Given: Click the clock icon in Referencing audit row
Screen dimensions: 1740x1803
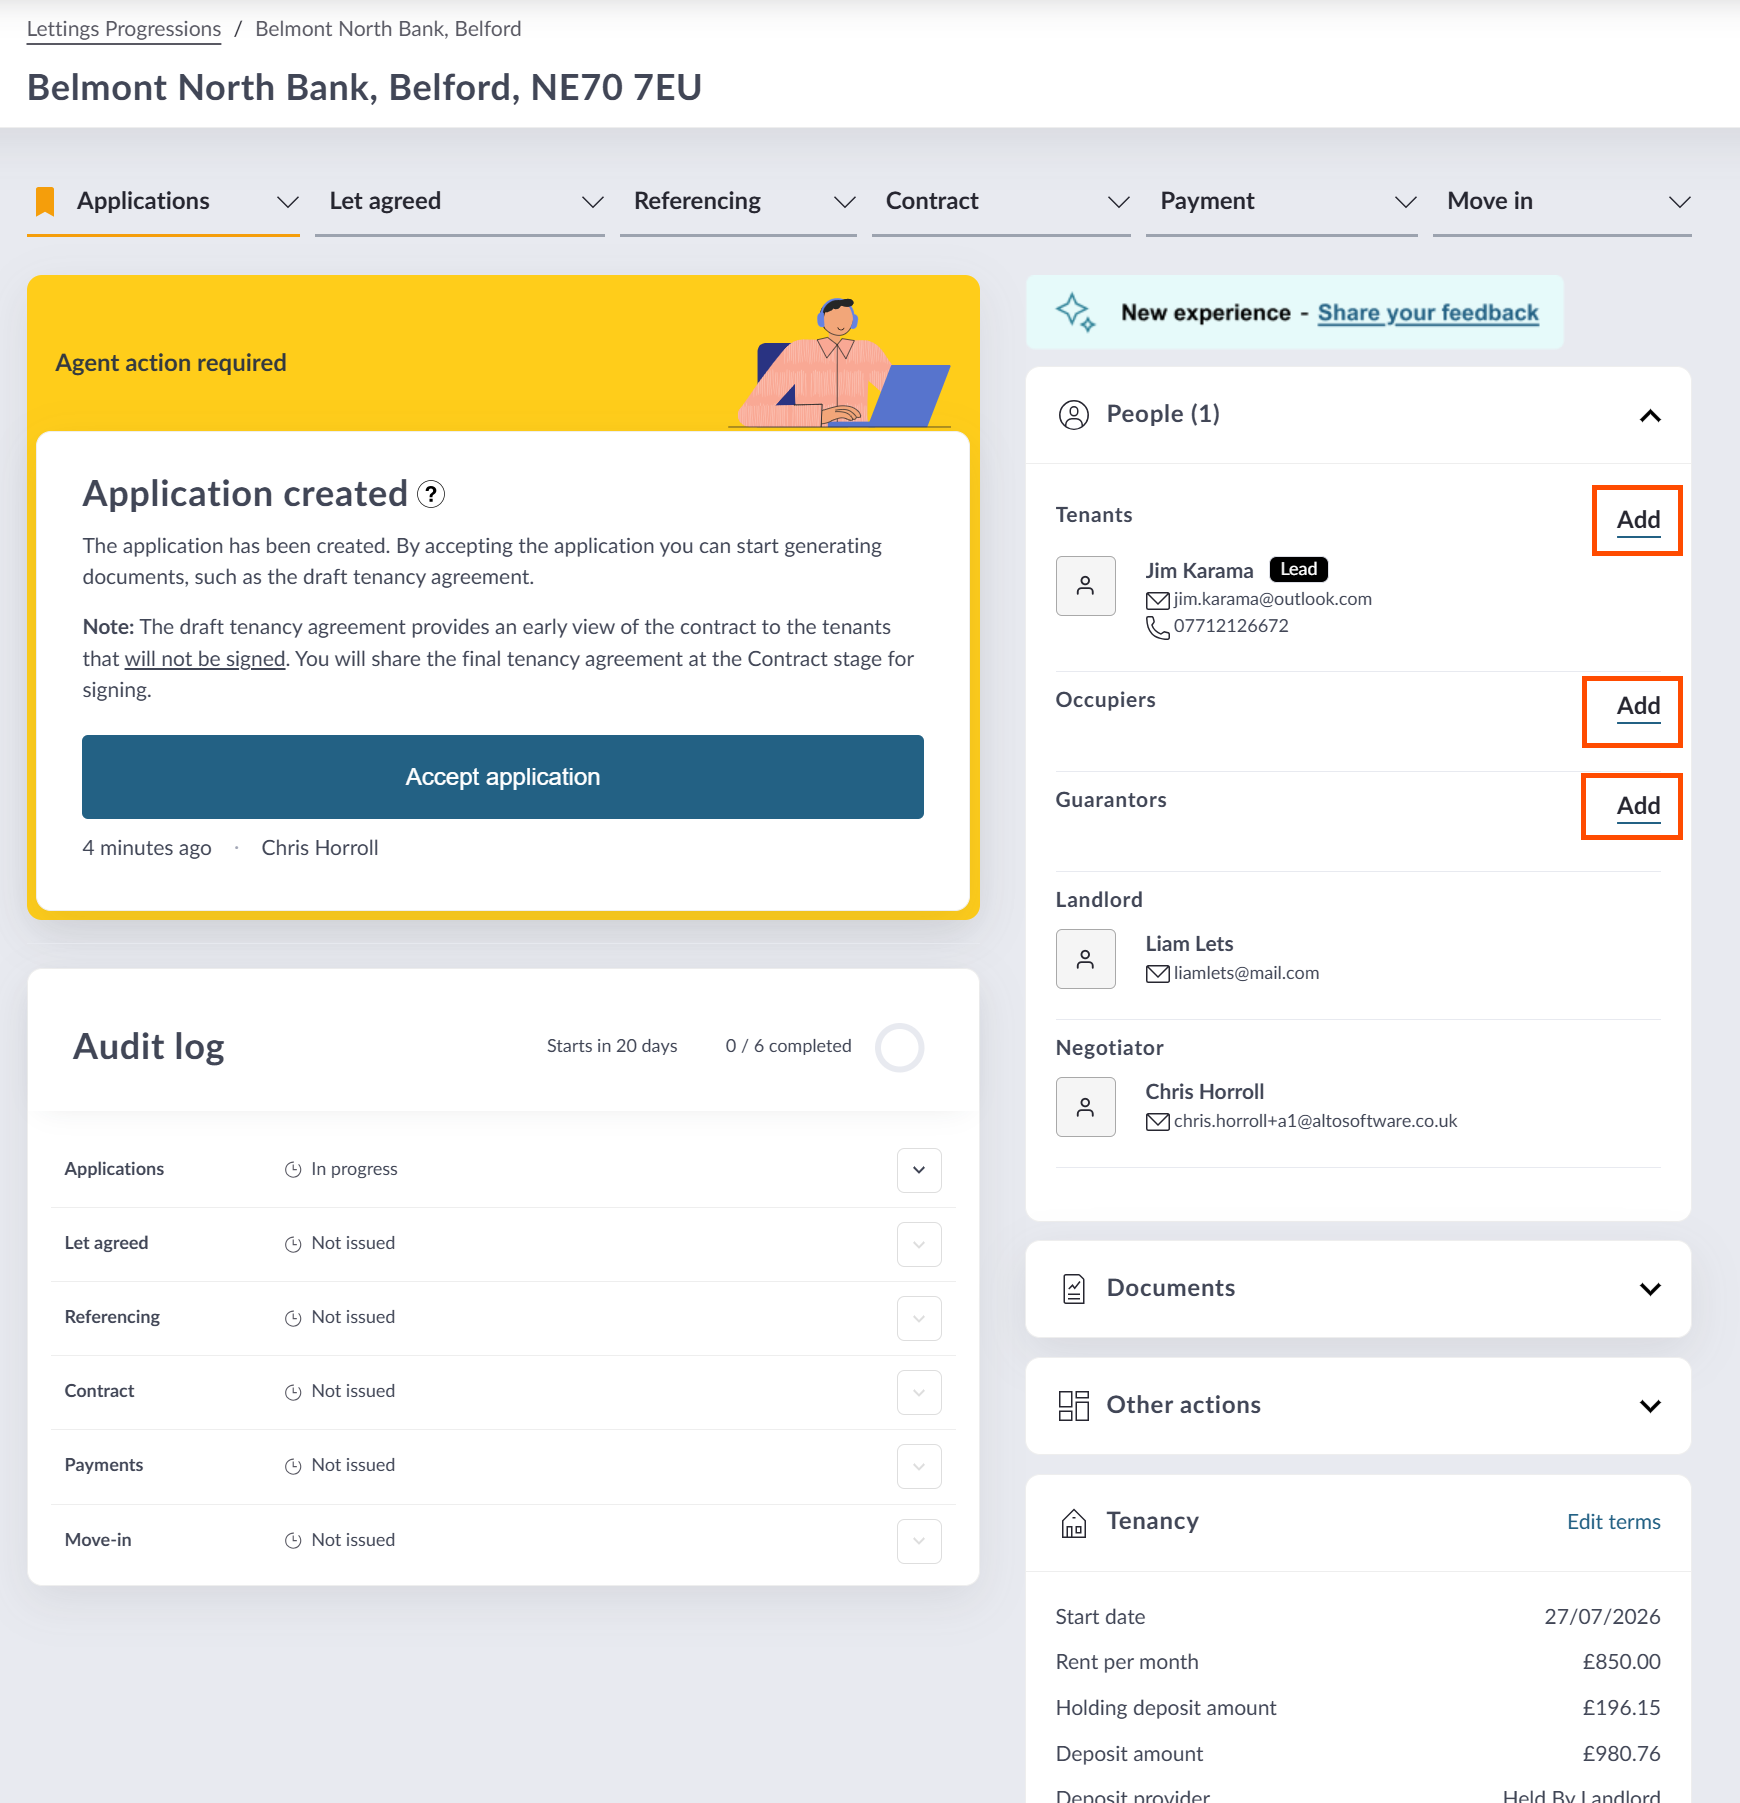Looking at the screenshot, I should [293, 1318].
